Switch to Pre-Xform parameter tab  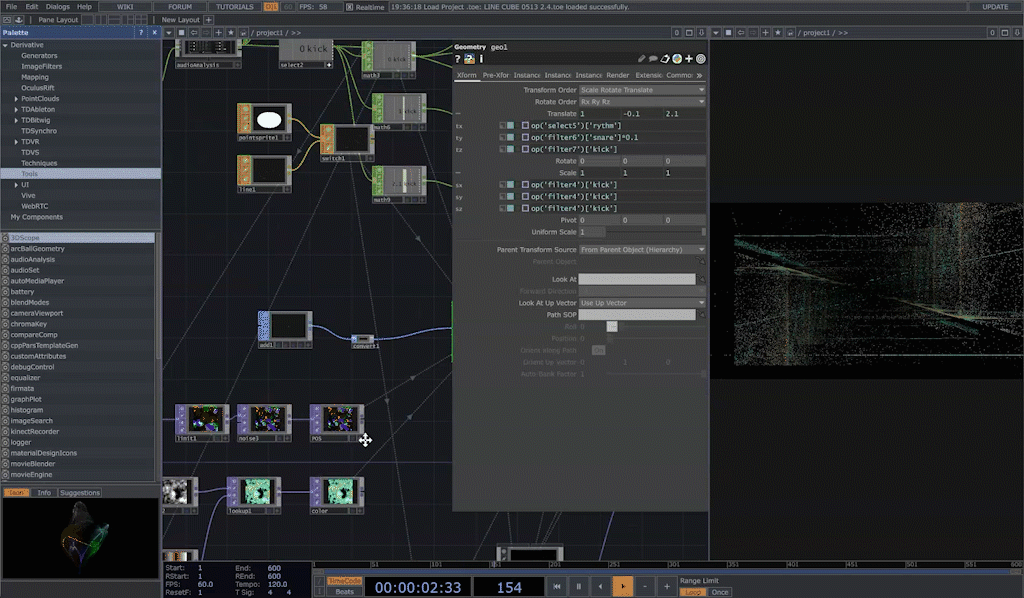tap(495, 75)
